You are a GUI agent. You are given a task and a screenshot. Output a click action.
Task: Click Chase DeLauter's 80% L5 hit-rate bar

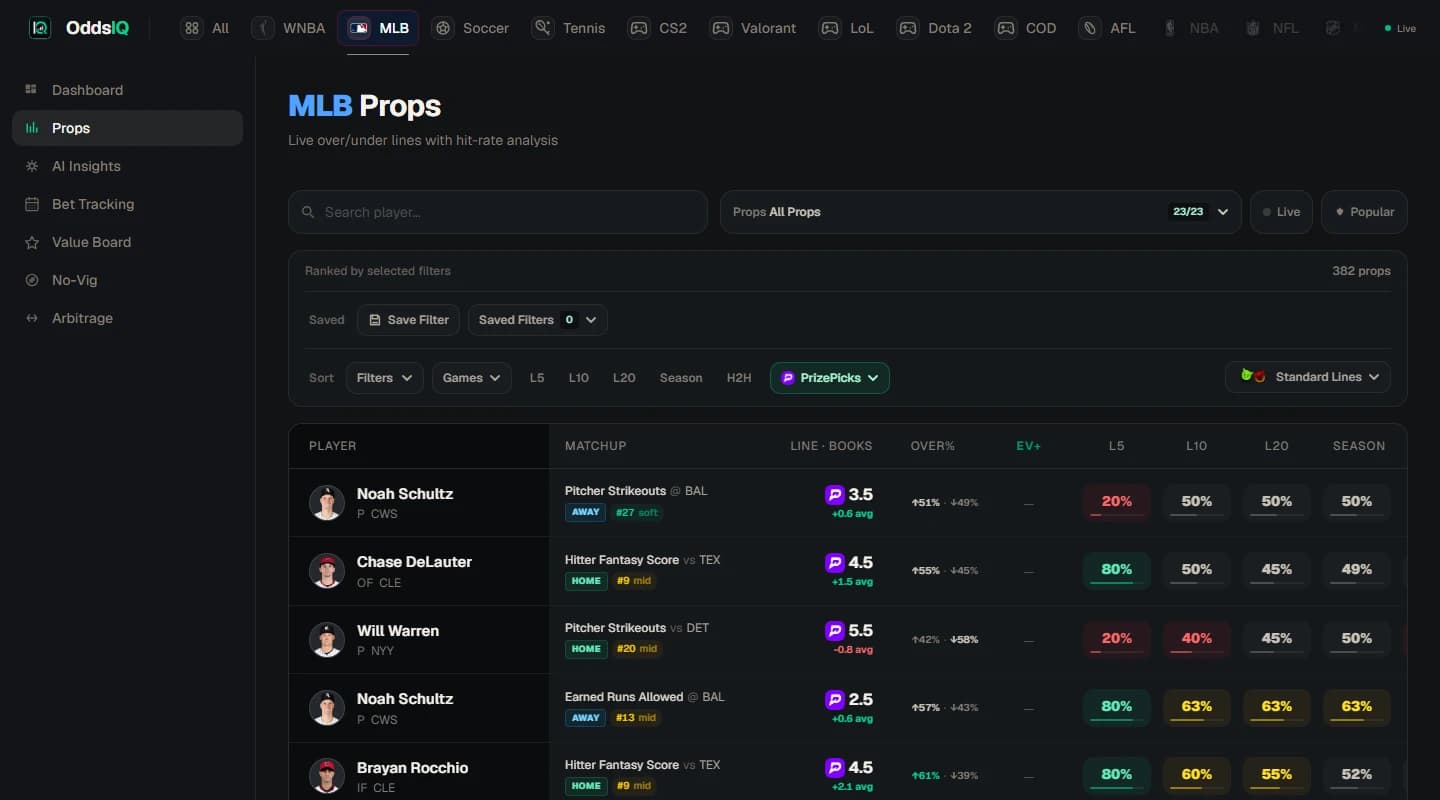coord(1117,571)
